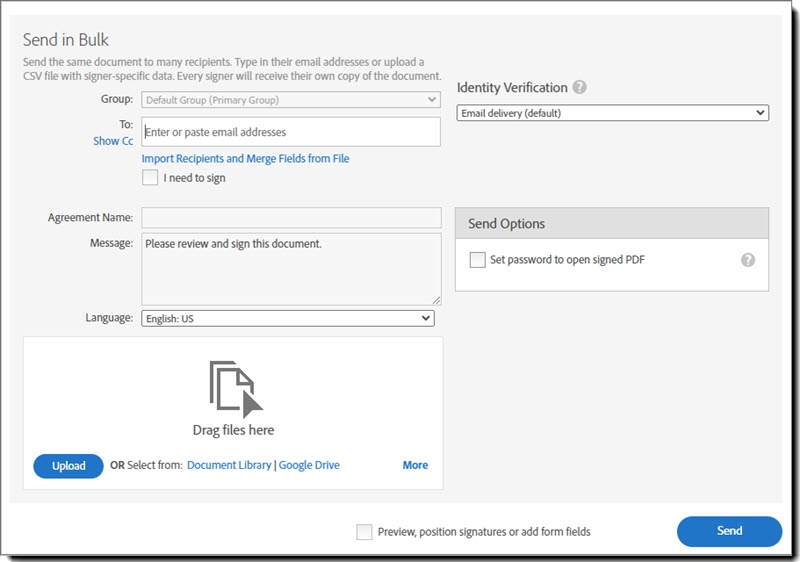Enable 'Set password to open signed PDF'
800x562 pixels.
[x=477, y=260]
